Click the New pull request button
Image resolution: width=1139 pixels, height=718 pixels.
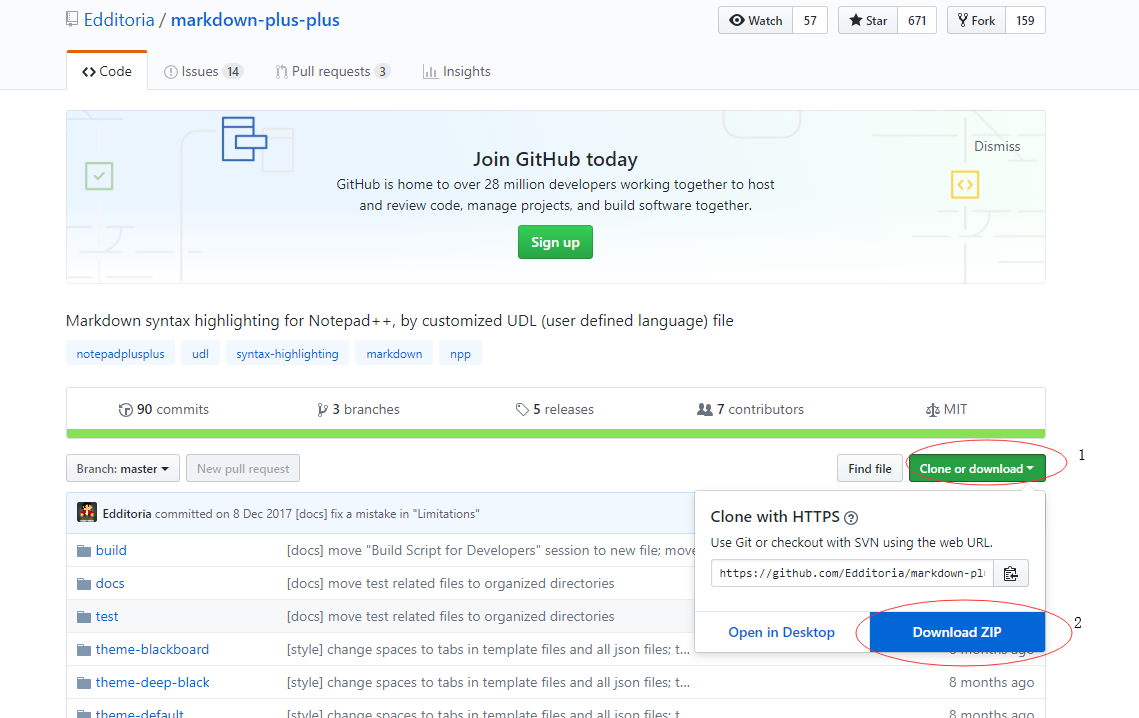[x=243, y=469]
